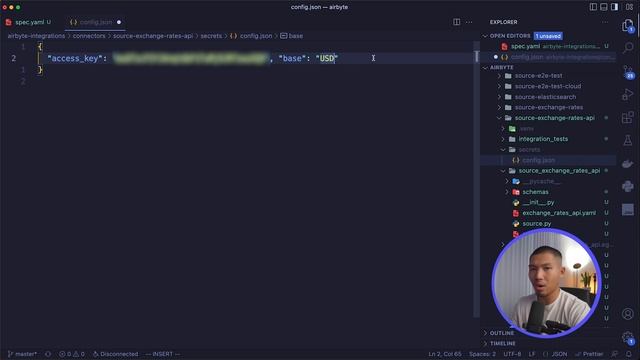Open the Extensions view
Viewport: 640px width, 360px height.
[628, 118]
